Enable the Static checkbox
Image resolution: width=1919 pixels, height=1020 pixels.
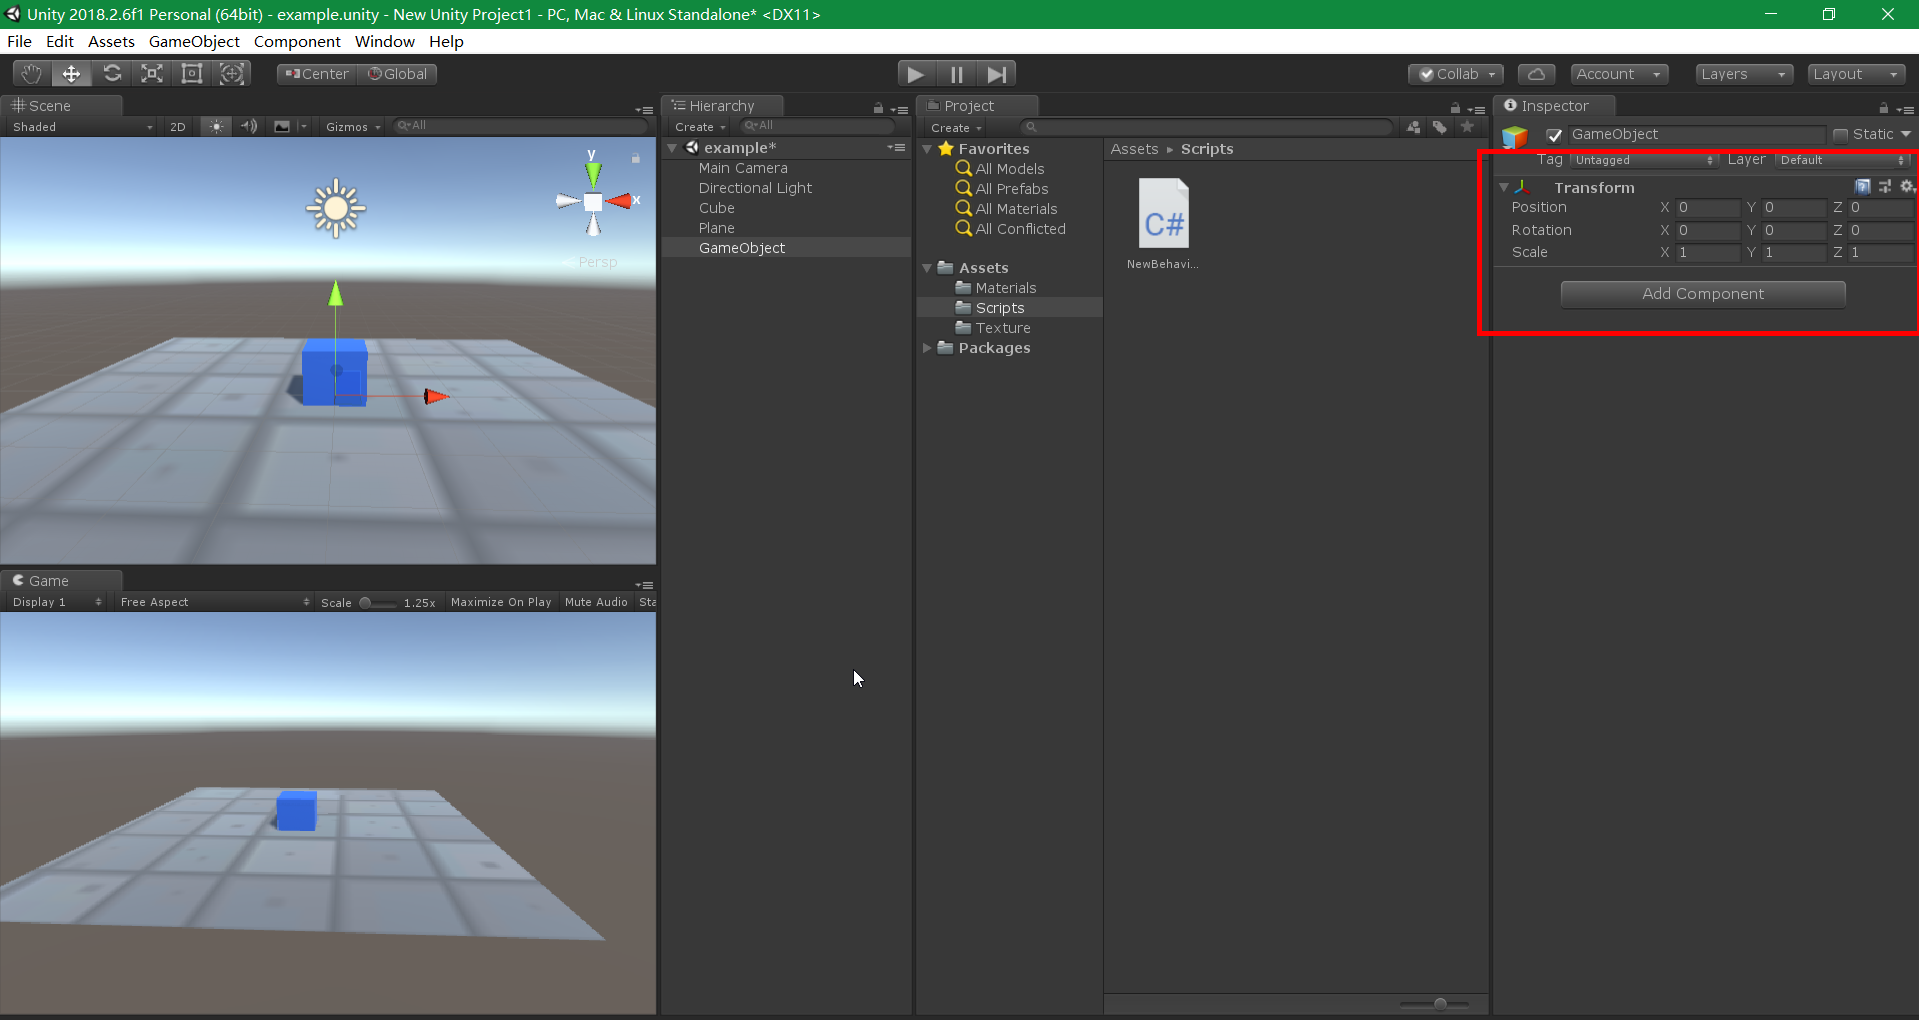[1840, 135]
